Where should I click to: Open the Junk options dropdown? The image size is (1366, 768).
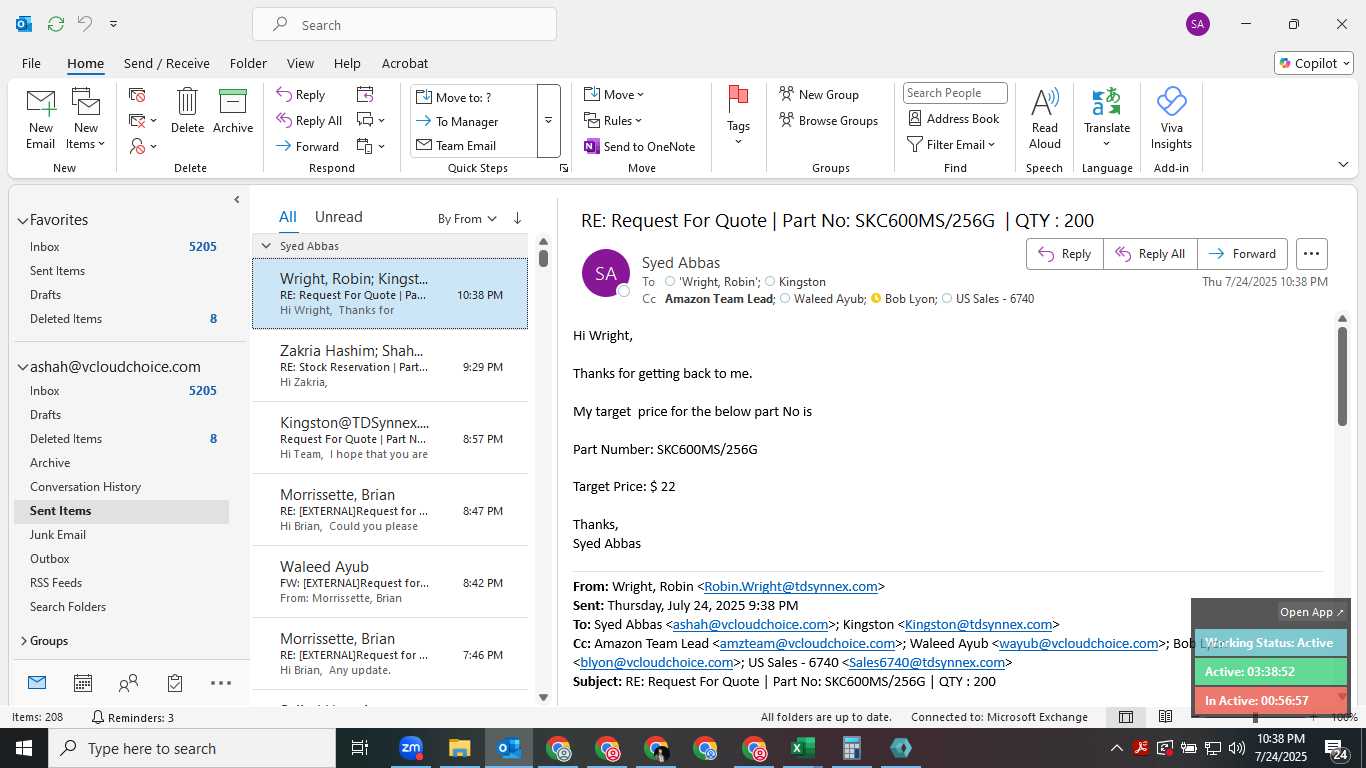[x=144, y=146]
